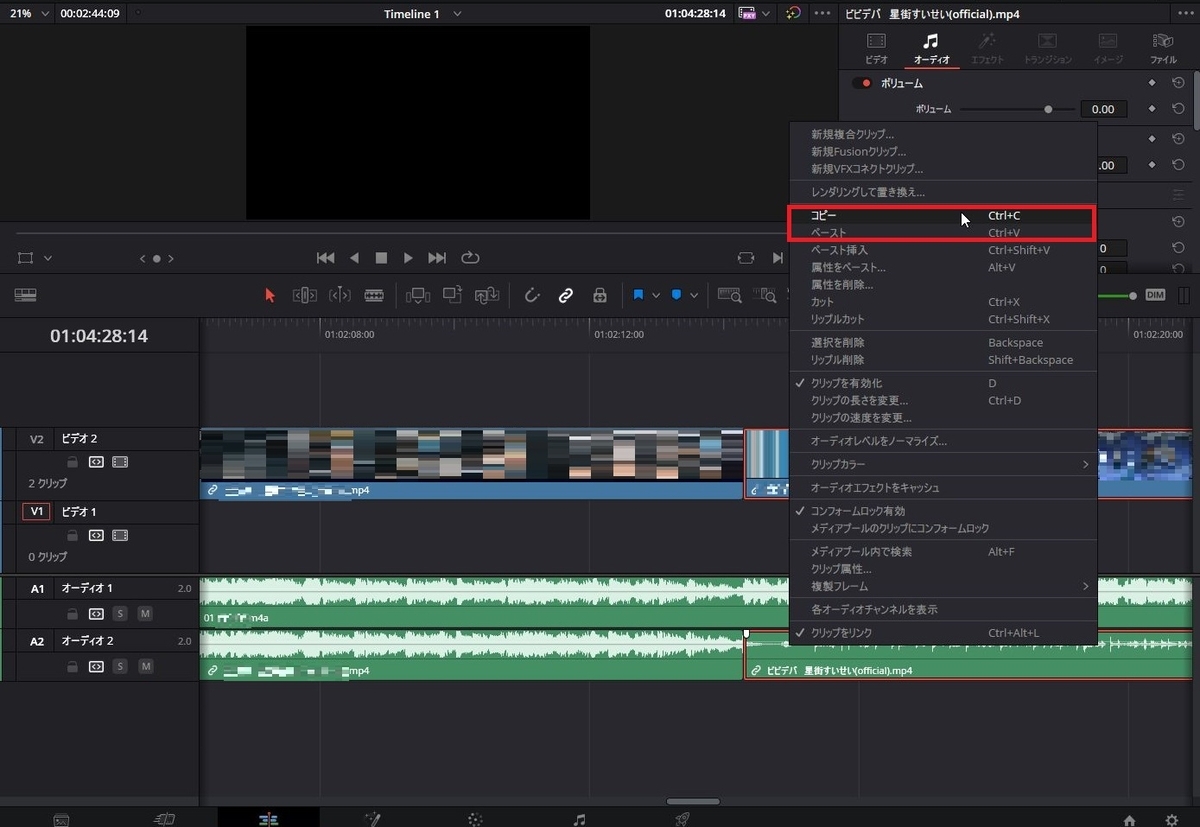Viewport: 1200px width, 827px height.
Task: Open viewer three-dots options menu
Action: click(822, 14)
